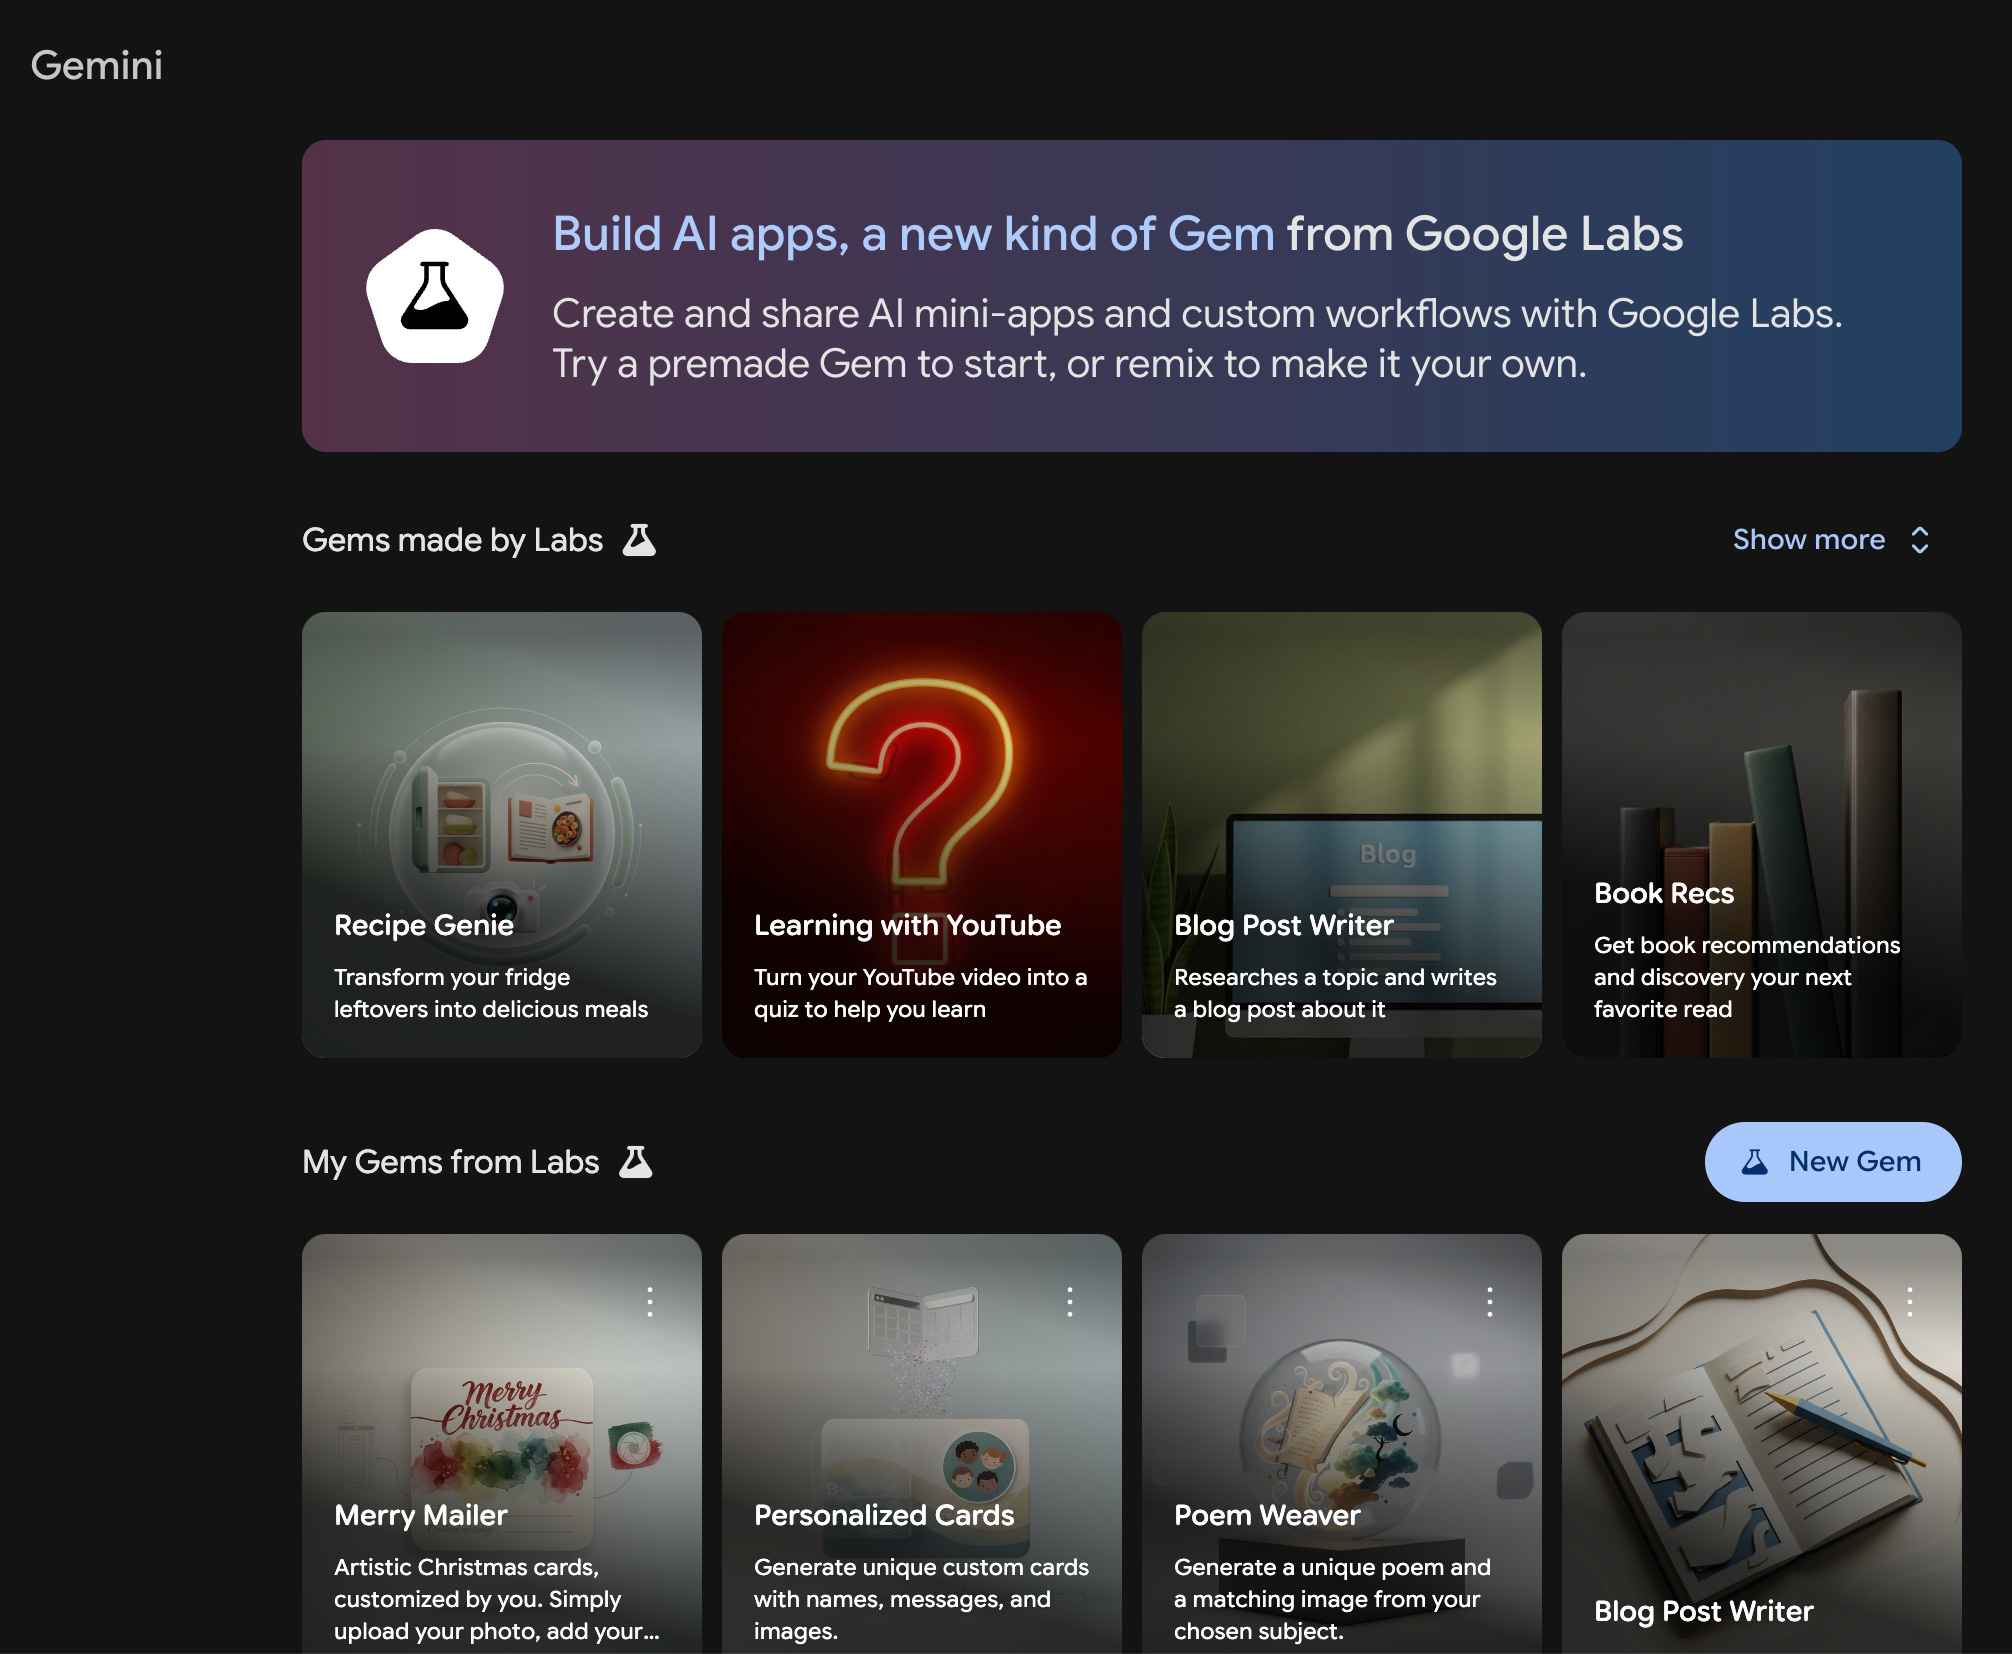This screenshot has width=2012, height=1654.
Task: Open the Learning with YouTube gem
Action: click(922, 834)
